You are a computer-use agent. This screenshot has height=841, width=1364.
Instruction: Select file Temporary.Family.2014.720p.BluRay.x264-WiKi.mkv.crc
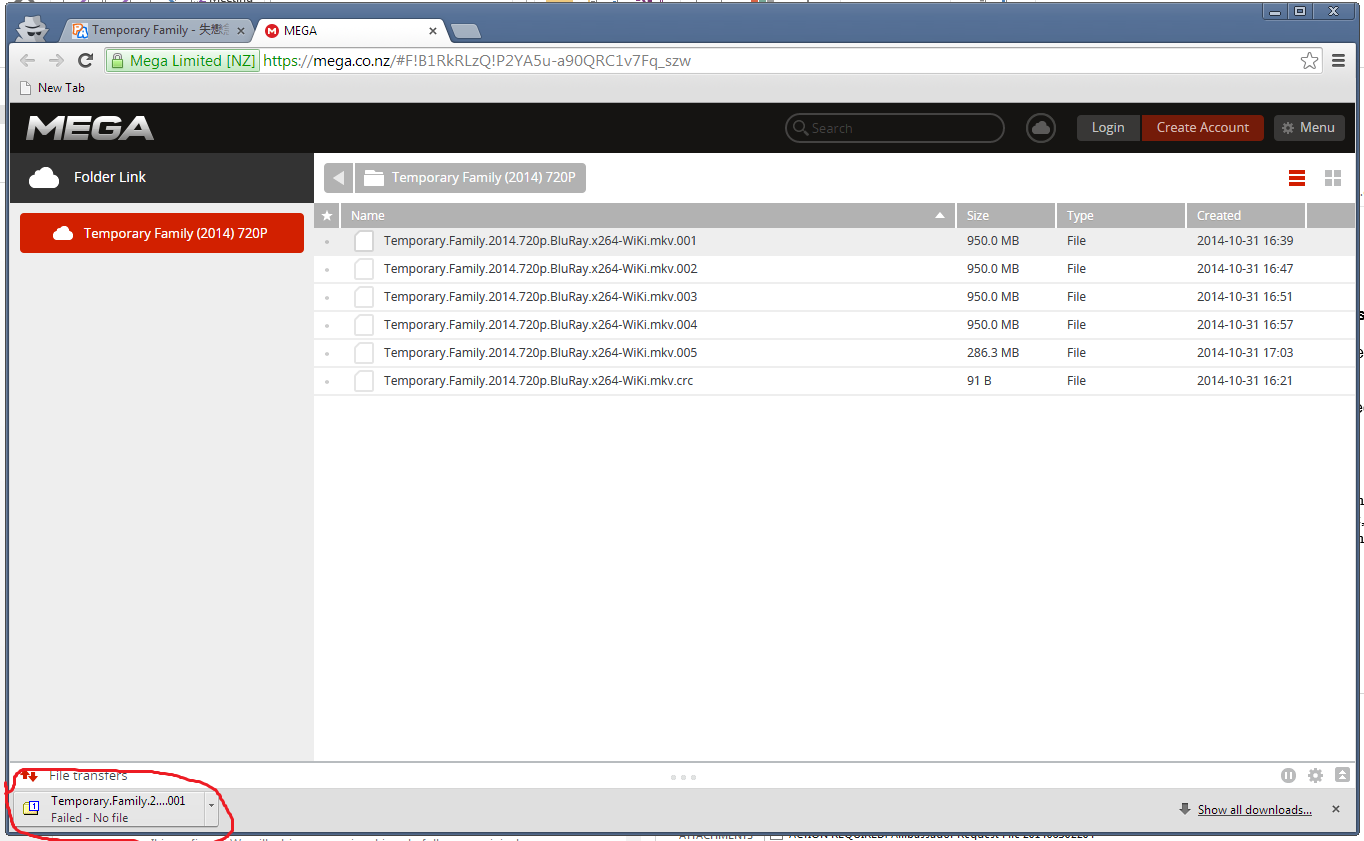click(538, 381)
